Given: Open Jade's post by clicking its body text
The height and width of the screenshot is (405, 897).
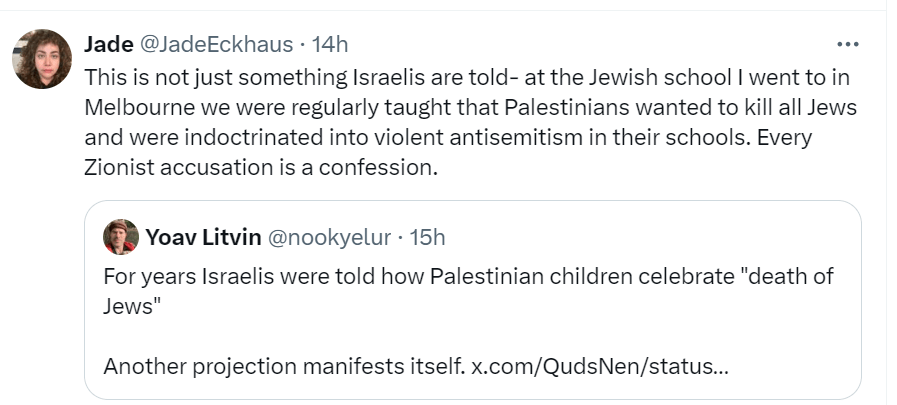Looking at the screenshot, I should coord(470,122).
